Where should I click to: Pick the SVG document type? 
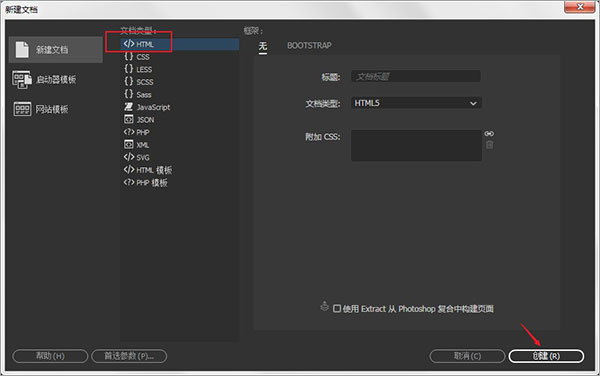[136, 157]
